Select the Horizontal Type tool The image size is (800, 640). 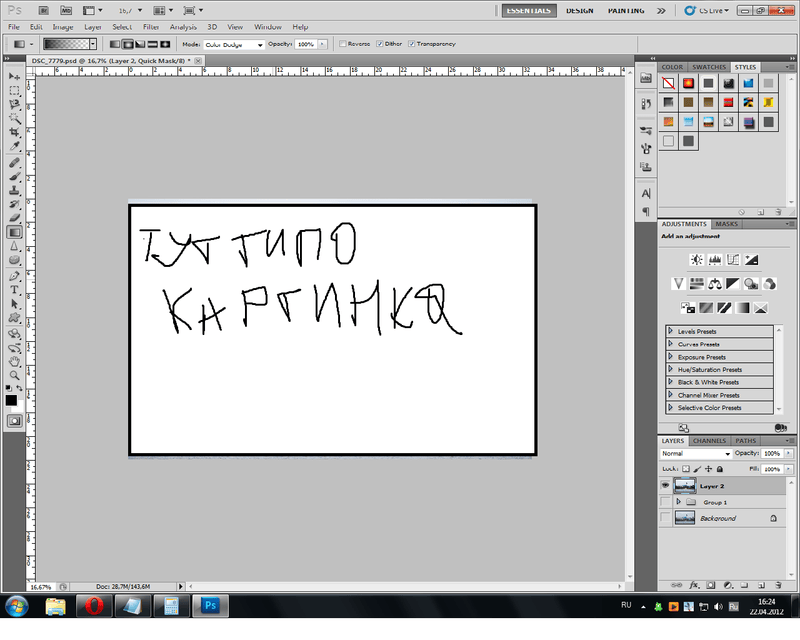(x=14, y=289)
